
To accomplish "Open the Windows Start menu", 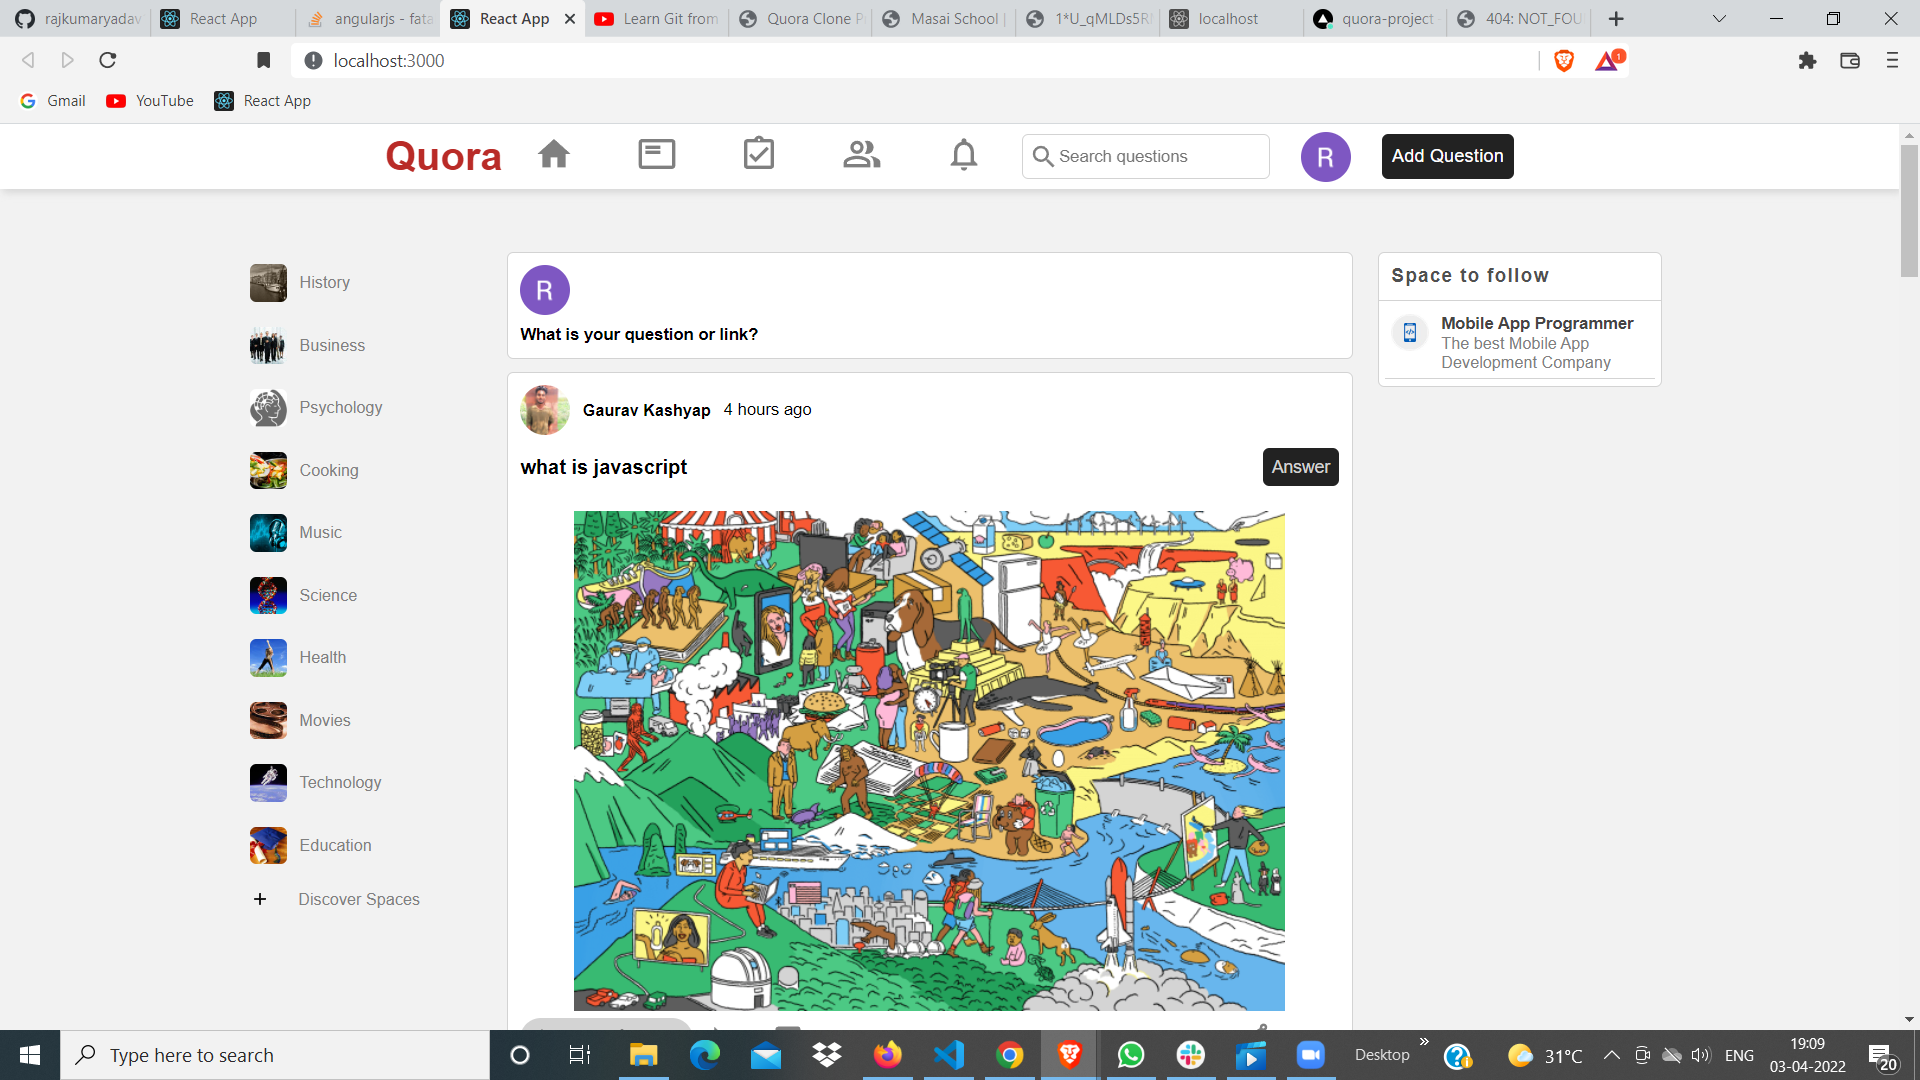I will [x=30, y=1055].
